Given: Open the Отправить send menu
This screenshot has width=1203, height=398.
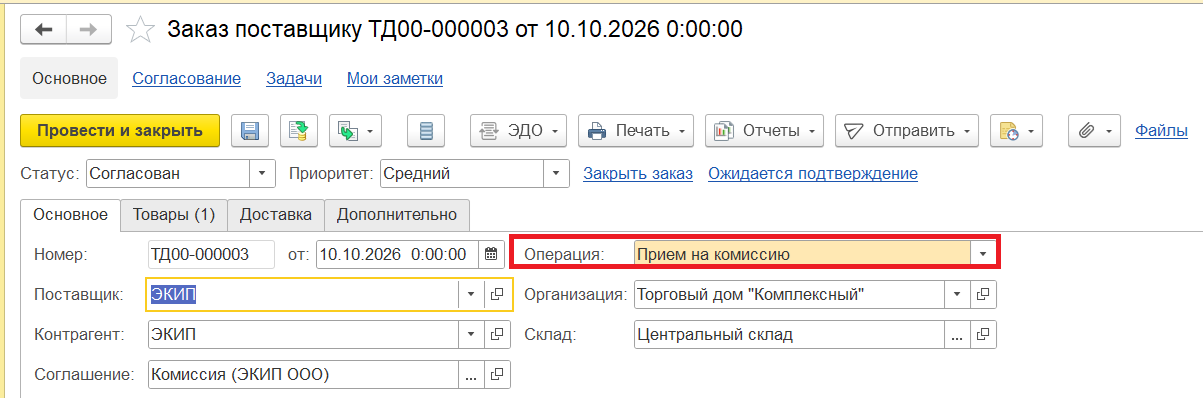Looking at the screenshot, I should (x=907, y=130).
